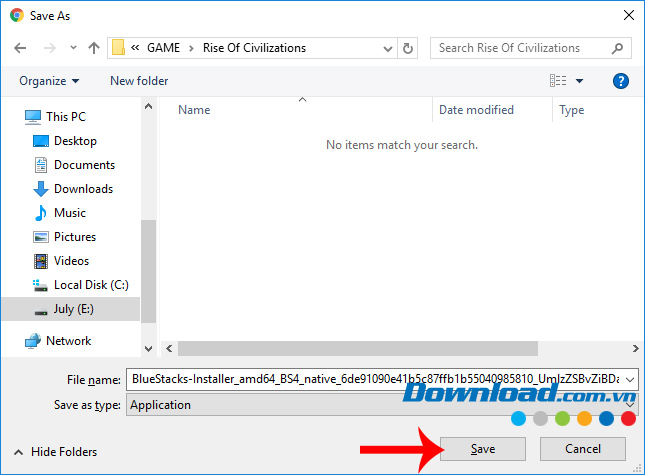This screenshot has width=645, height=475.
Task: Create a New folder
Action: 139,81
